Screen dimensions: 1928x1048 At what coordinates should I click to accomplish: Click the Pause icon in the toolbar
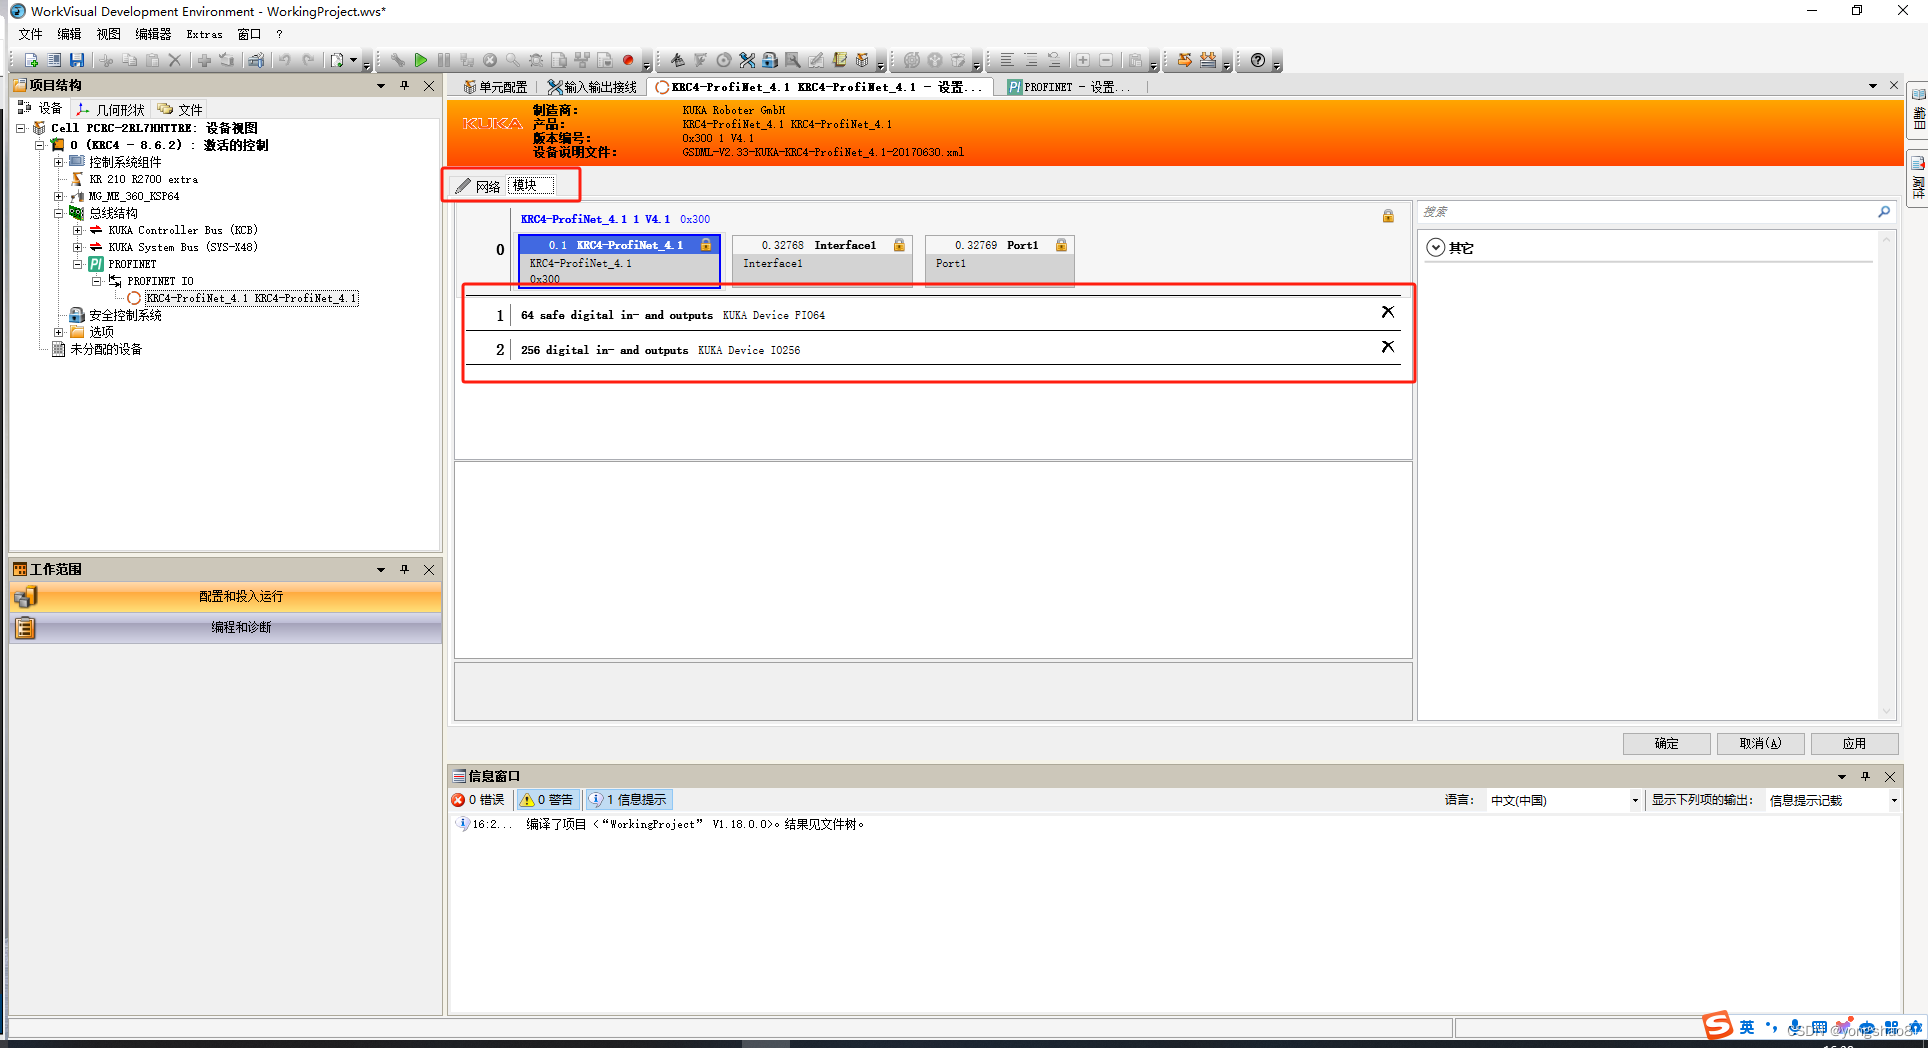point(444,60)
